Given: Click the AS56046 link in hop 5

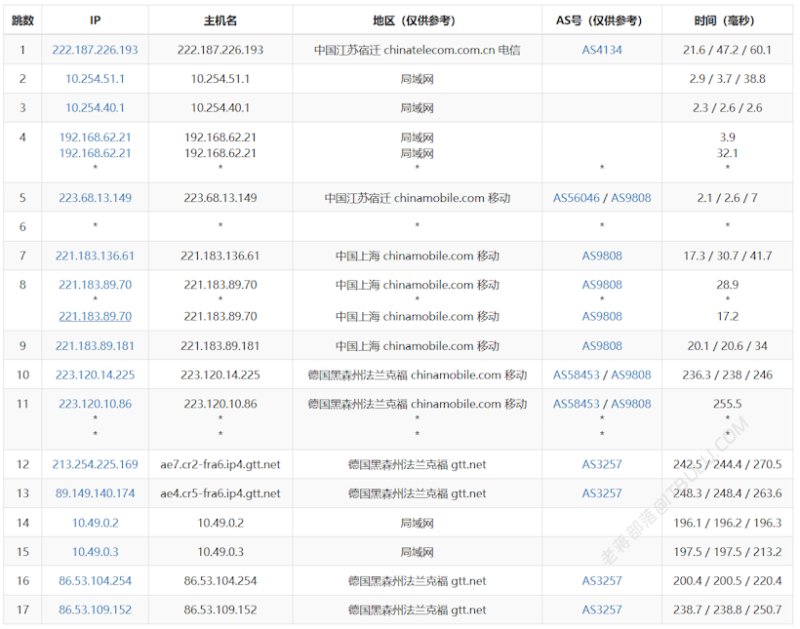Looking at the screenshot, I should [x=576, y=198].
